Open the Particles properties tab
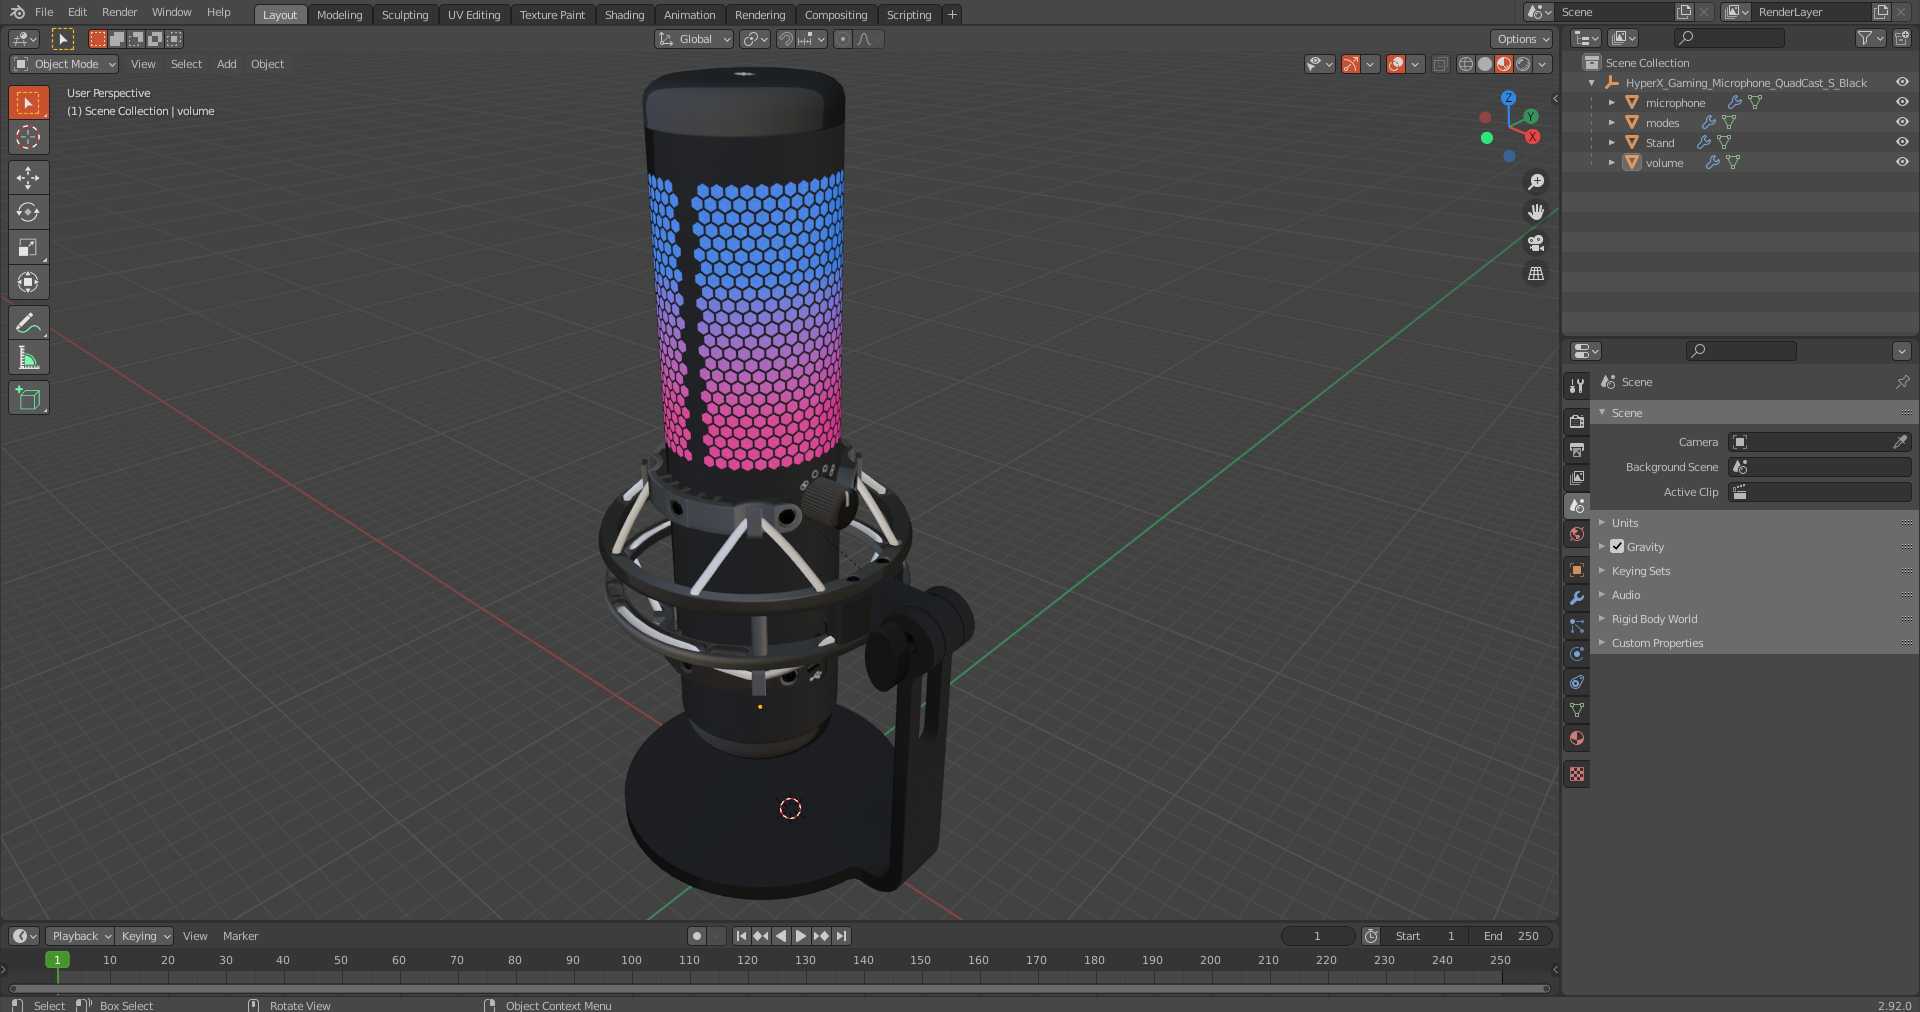1920x1012 pixels. [x=1577, y=626]
